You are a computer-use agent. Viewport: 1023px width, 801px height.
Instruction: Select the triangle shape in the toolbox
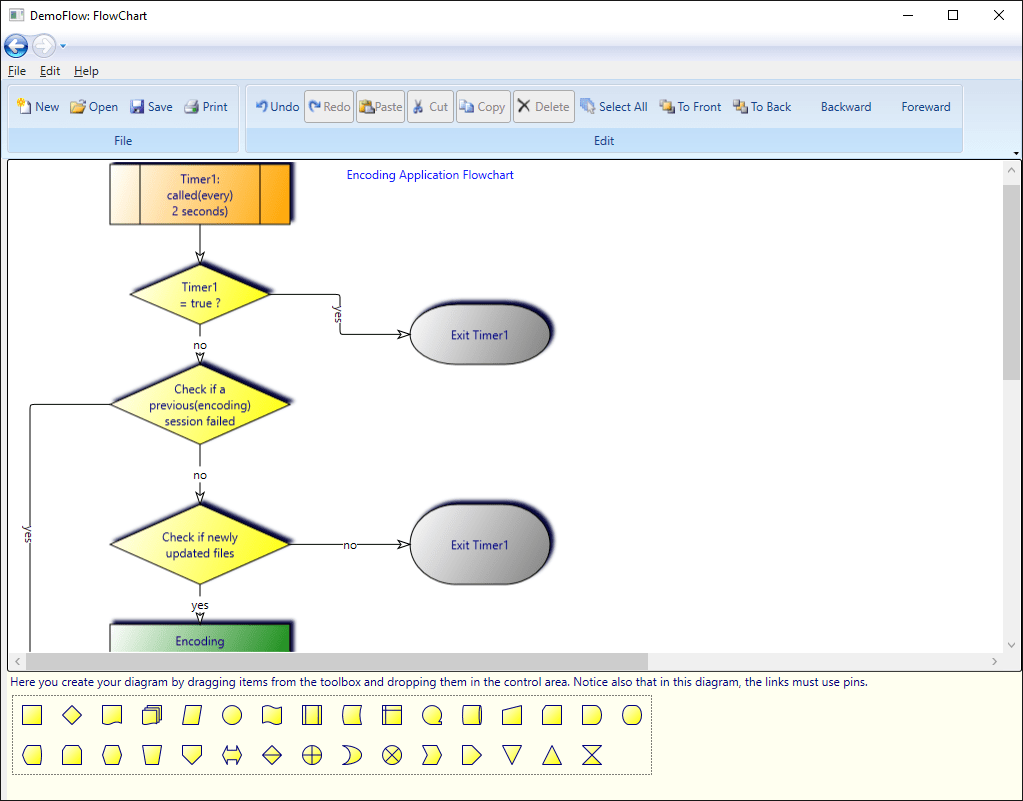(551, 755)
